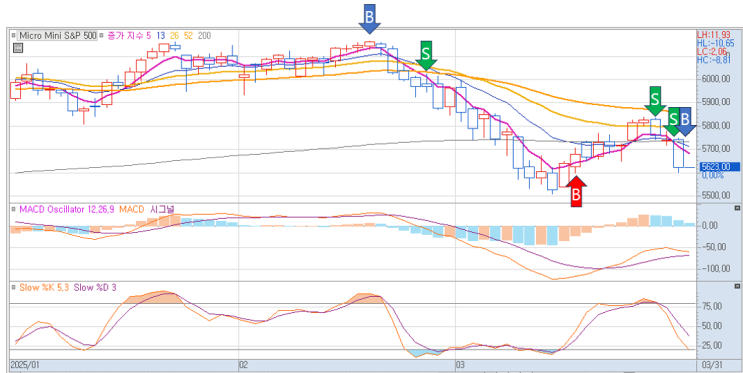
Task: Click the small square marker before Slow %K label
Action: (13, 287)
